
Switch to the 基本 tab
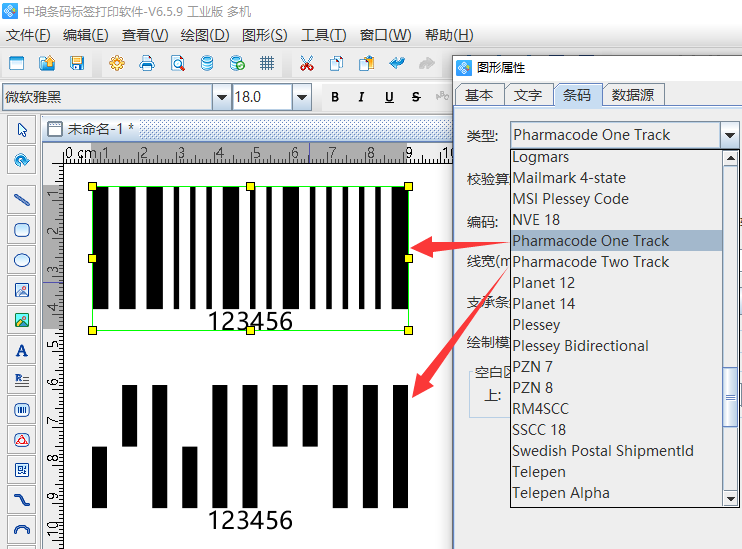point(479,95)
